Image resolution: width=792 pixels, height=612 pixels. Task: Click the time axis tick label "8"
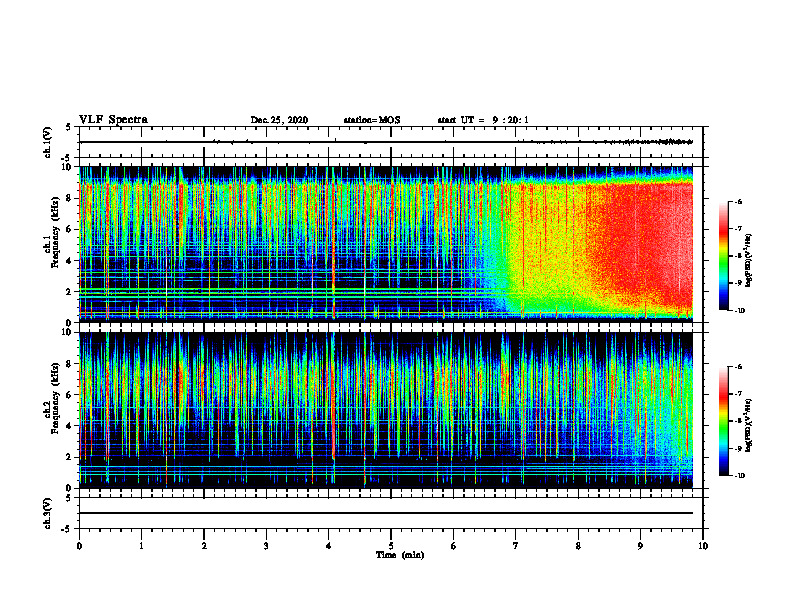578,546
